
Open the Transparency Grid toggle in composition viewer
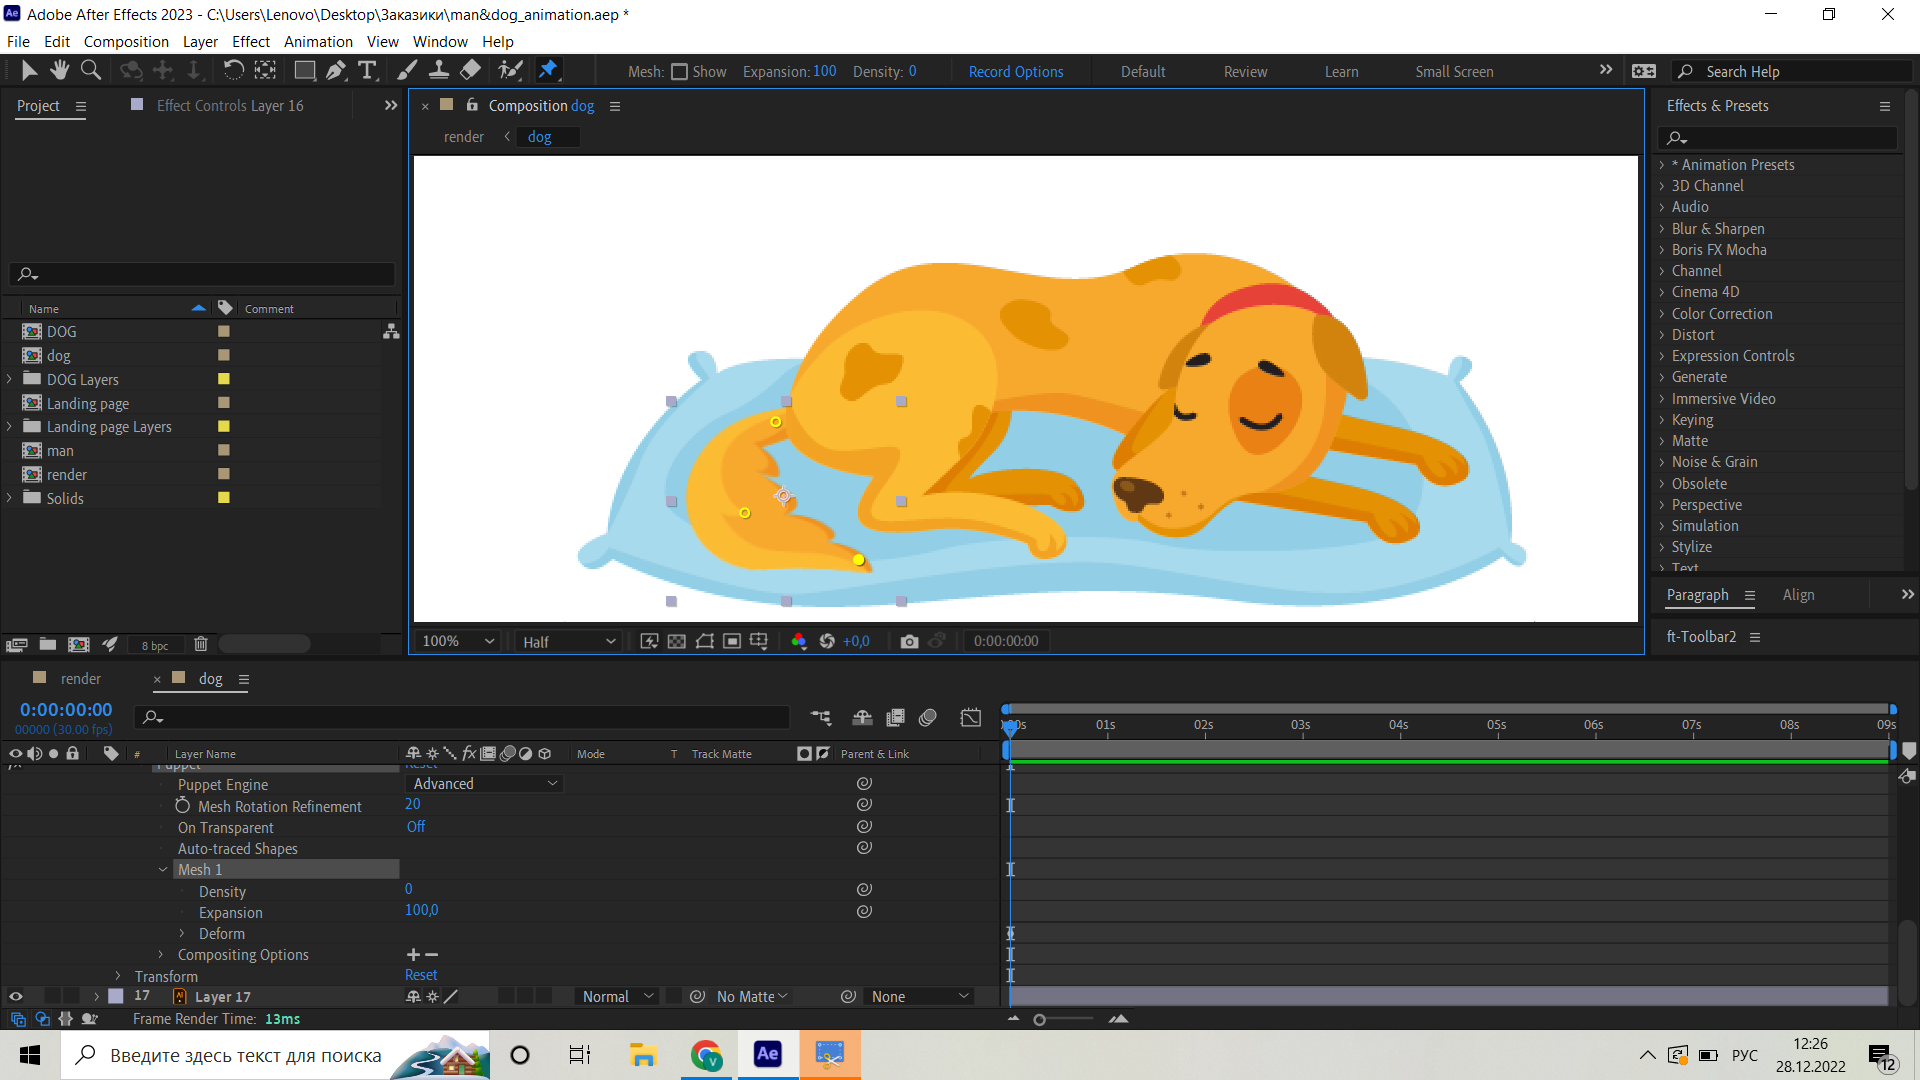pos(677,641)
